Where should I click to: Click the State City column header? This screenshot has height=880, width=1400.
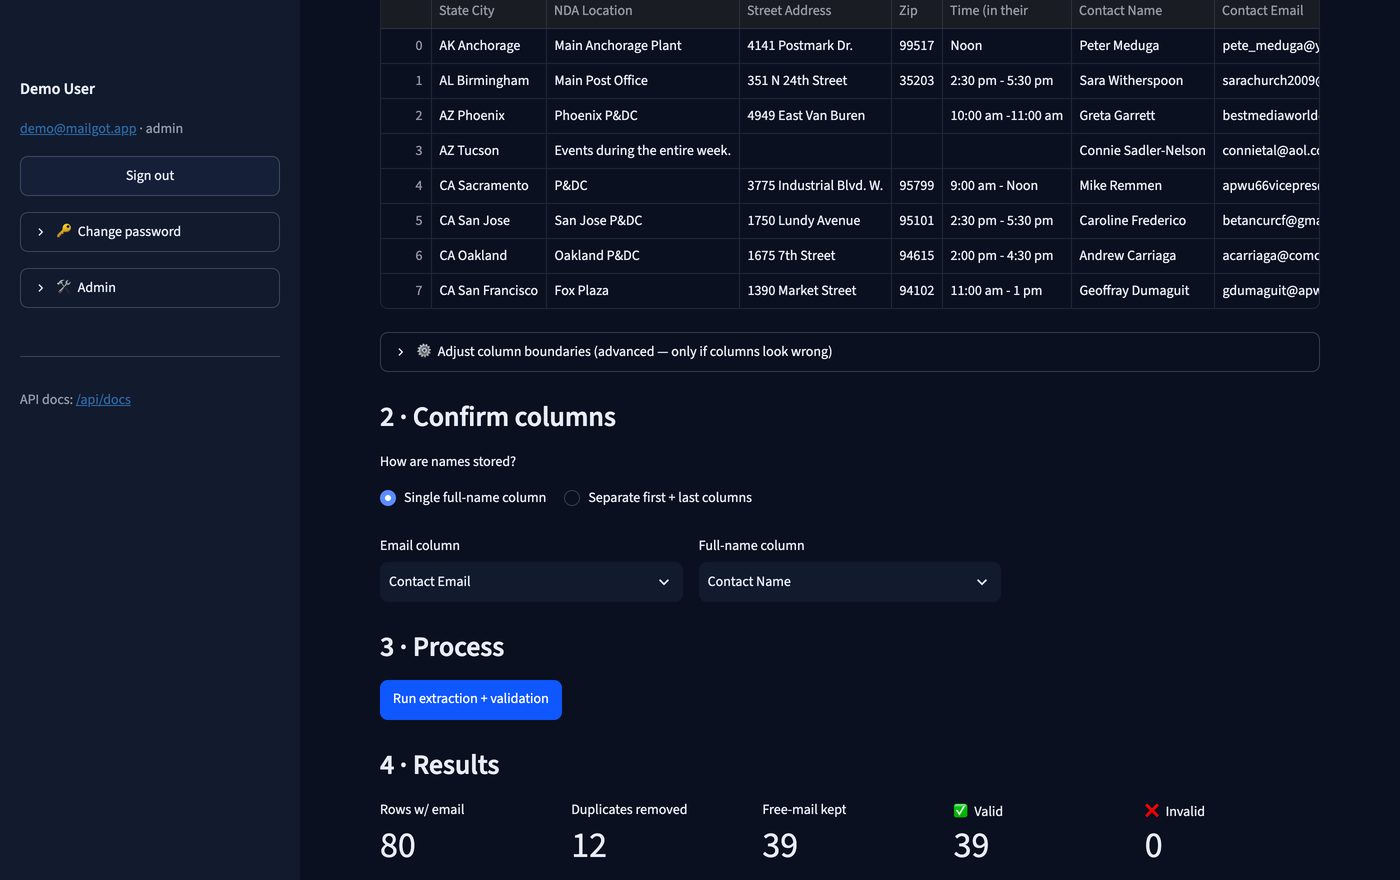click(x=489, y=11)
